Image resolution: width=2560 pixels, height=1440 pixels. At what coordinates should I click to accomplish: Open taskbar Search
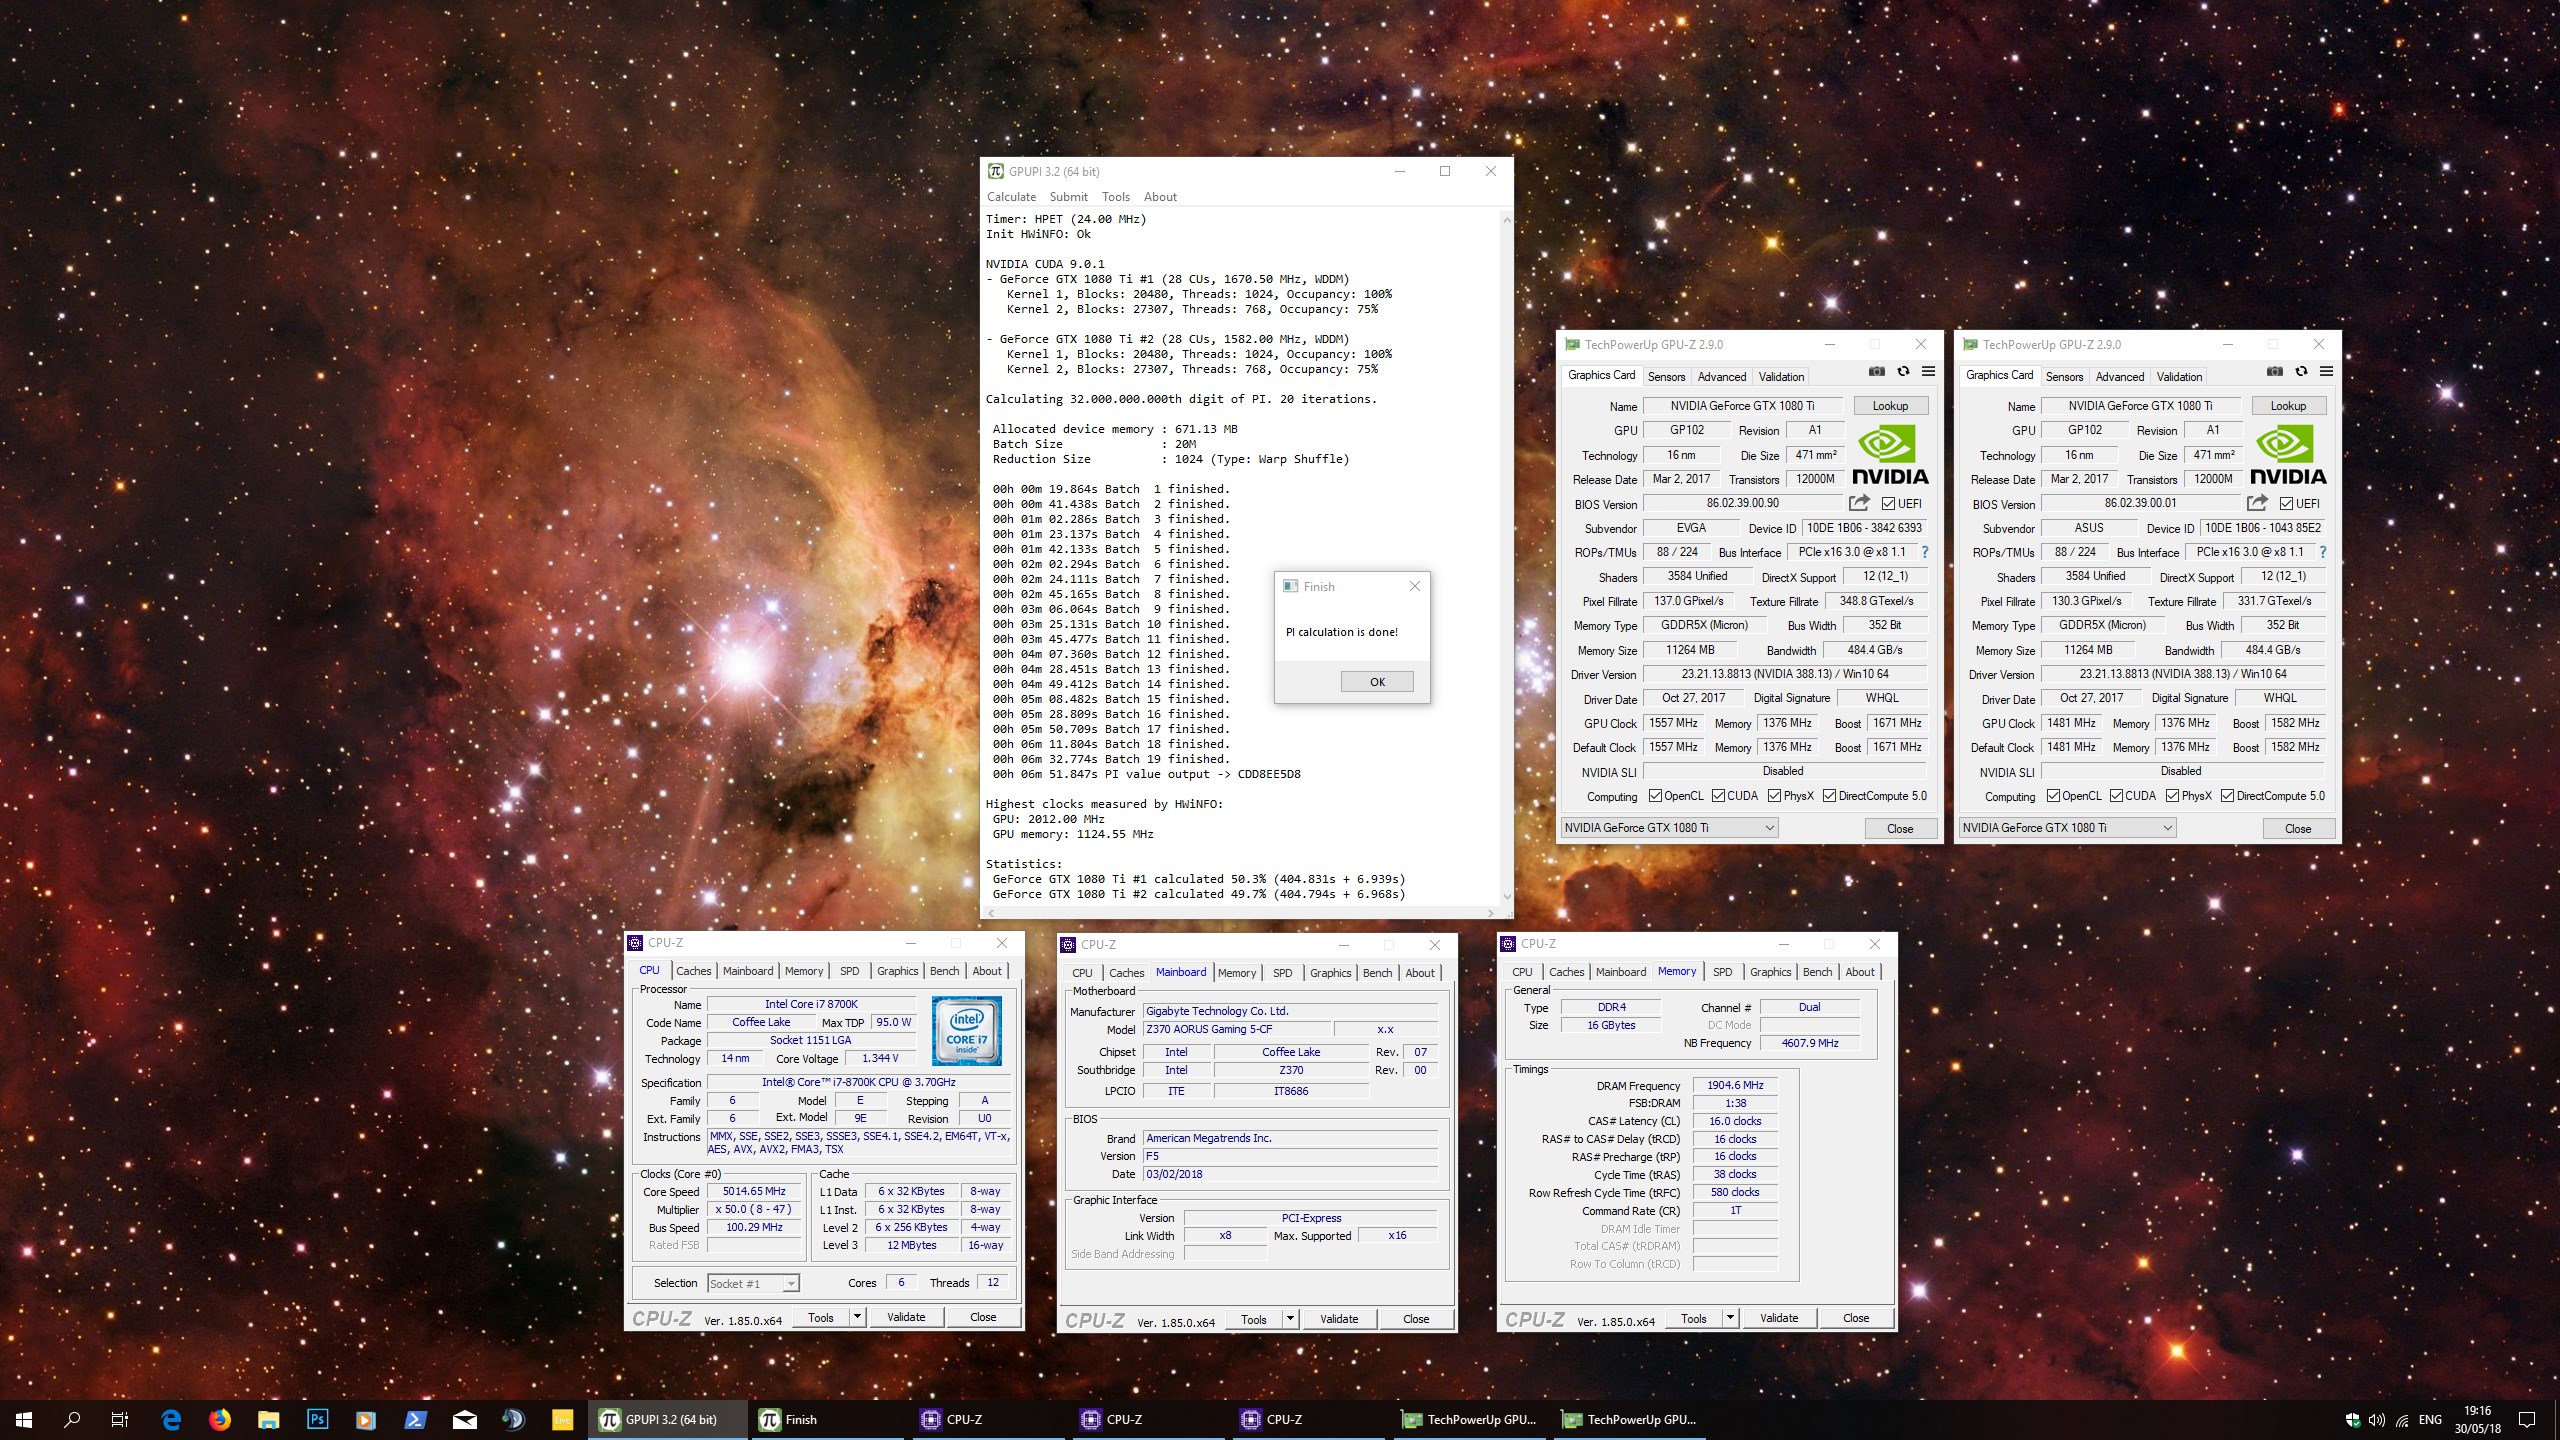tap(72, 1419)
